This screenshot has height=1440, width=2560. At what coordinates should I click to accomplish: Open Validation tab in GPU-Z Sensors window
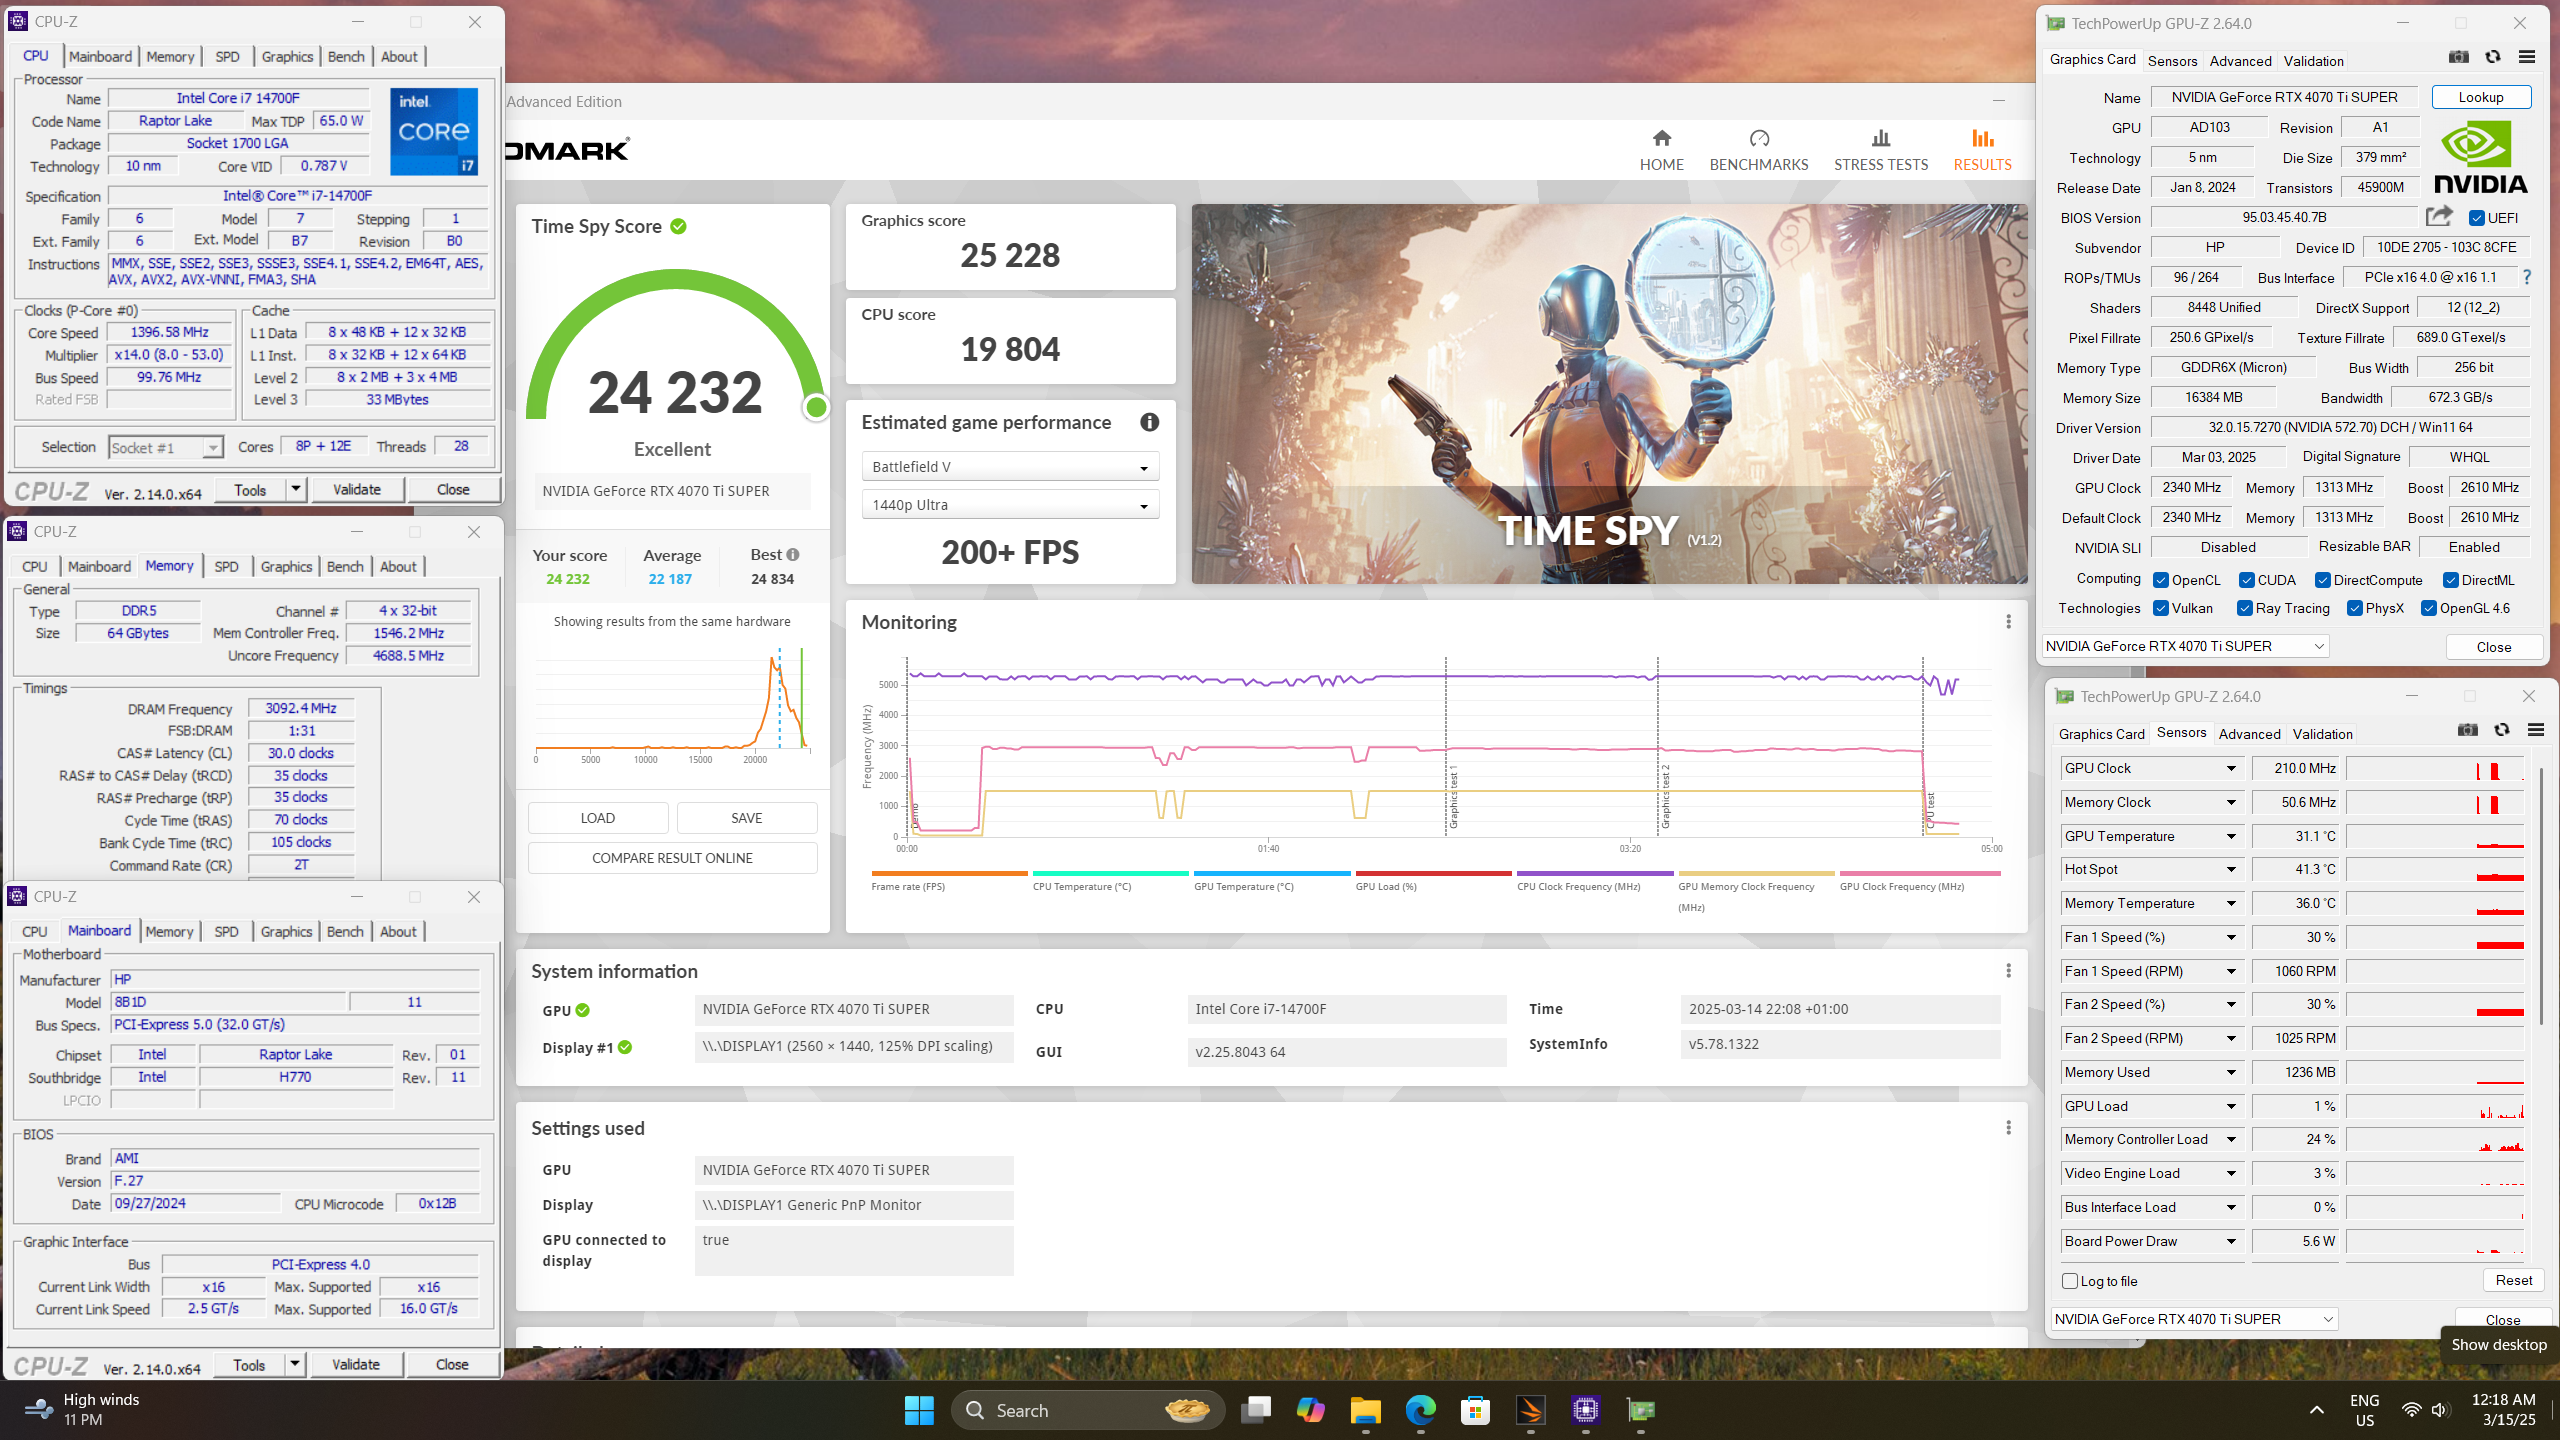pyautogui.click(x=2322, y=734)
